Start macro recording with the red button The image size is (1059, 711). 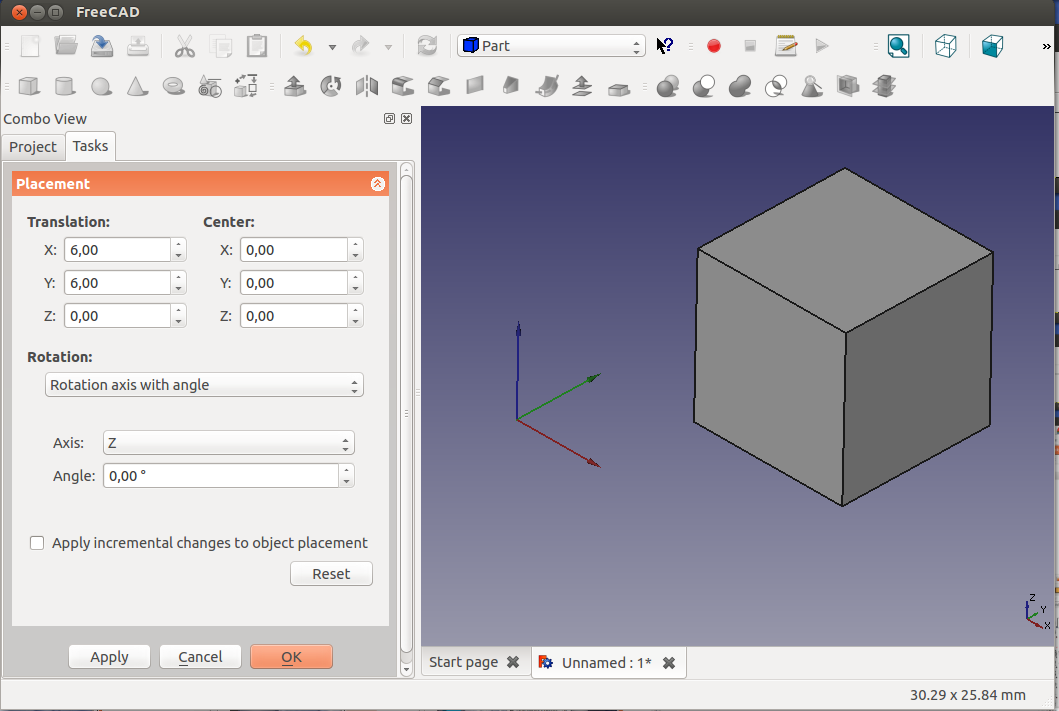point(714,46)
